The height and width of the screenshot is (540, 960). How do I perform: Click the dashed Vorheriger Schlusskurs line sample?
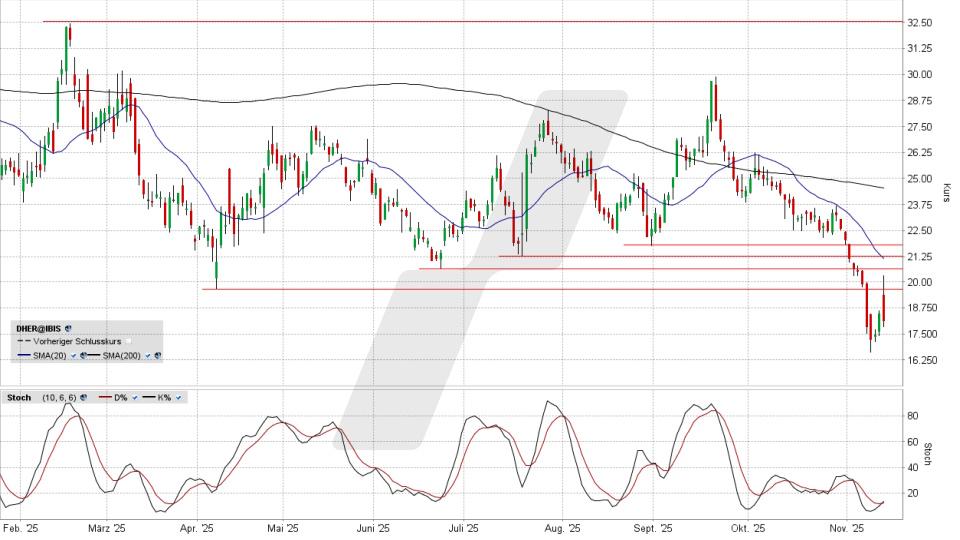(x=23, y=341)
